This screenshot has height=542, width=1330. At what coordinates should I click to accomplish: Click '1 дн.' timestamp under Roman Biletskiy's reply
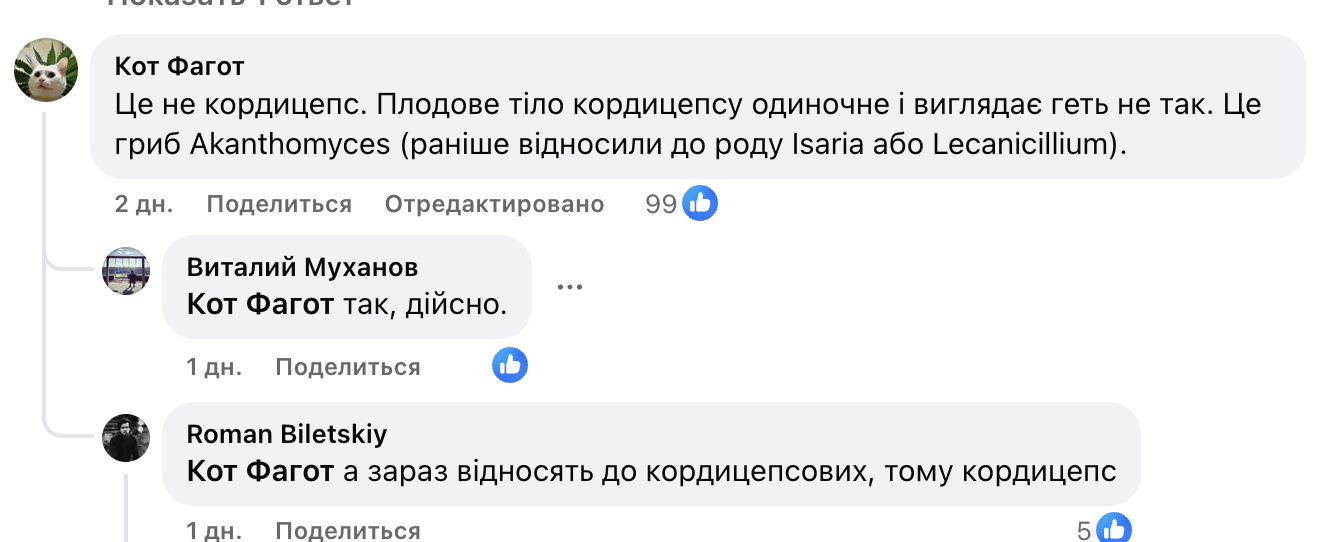214,530
